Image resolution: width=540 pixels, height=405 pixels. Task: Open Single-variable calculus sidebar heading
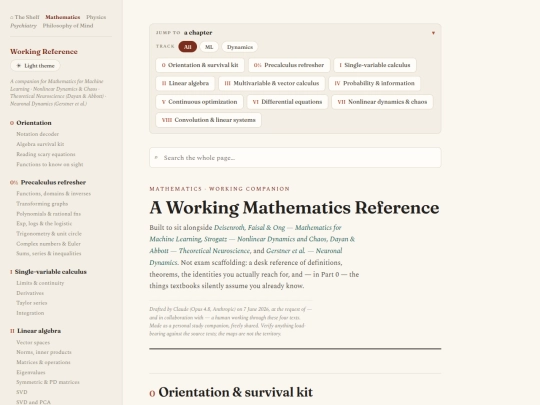[x=48, y=272]
